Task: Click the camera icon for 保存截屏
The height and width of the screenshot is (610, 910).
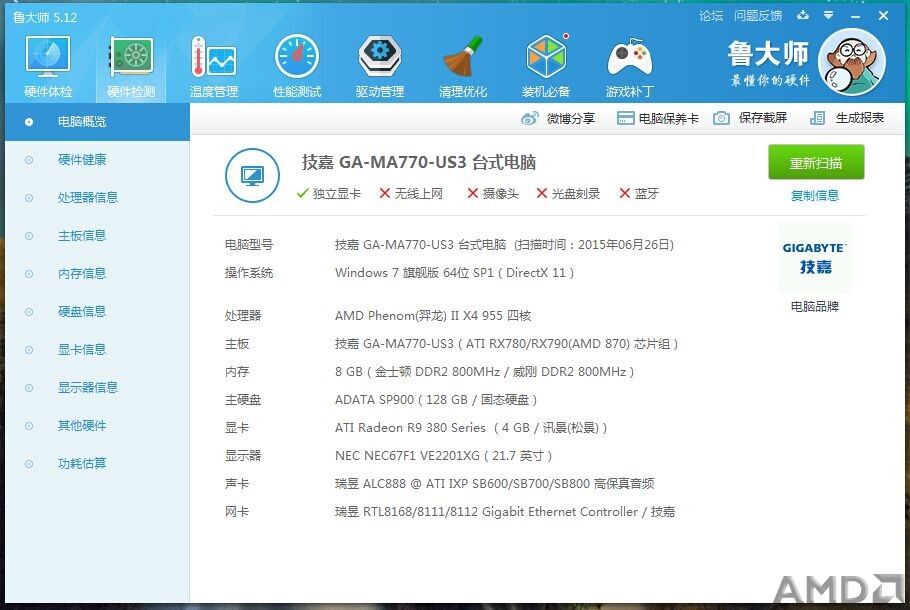Action: coord(721,118)
